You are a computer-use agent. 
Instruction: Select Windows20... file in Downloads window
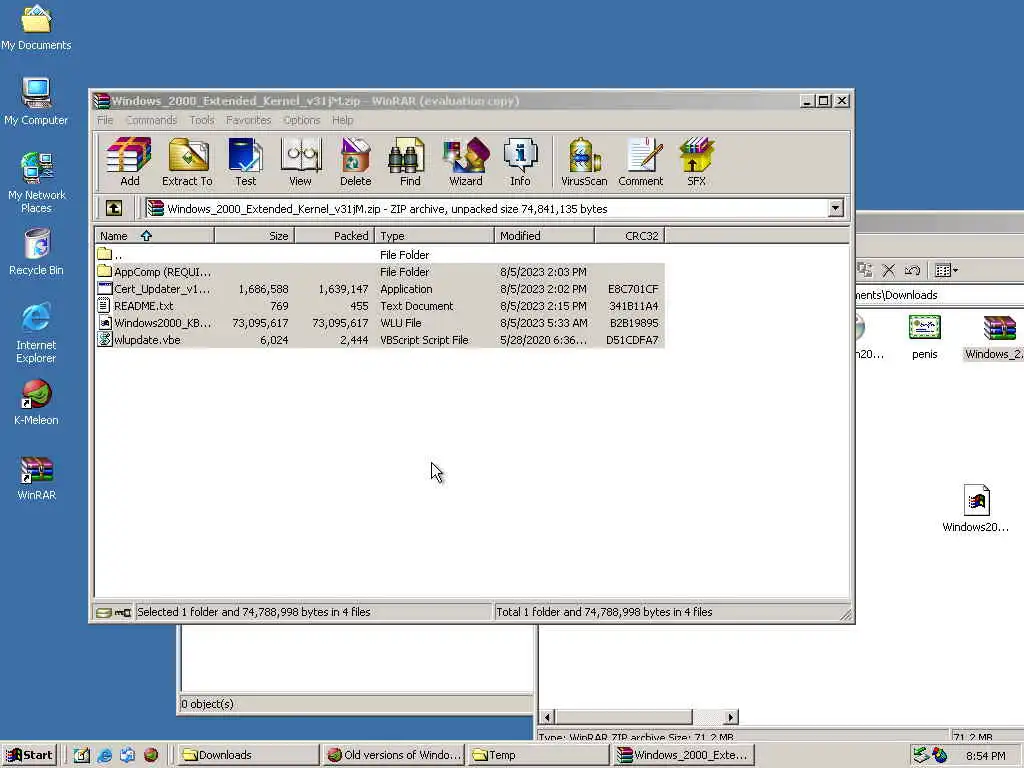[976, 509]
